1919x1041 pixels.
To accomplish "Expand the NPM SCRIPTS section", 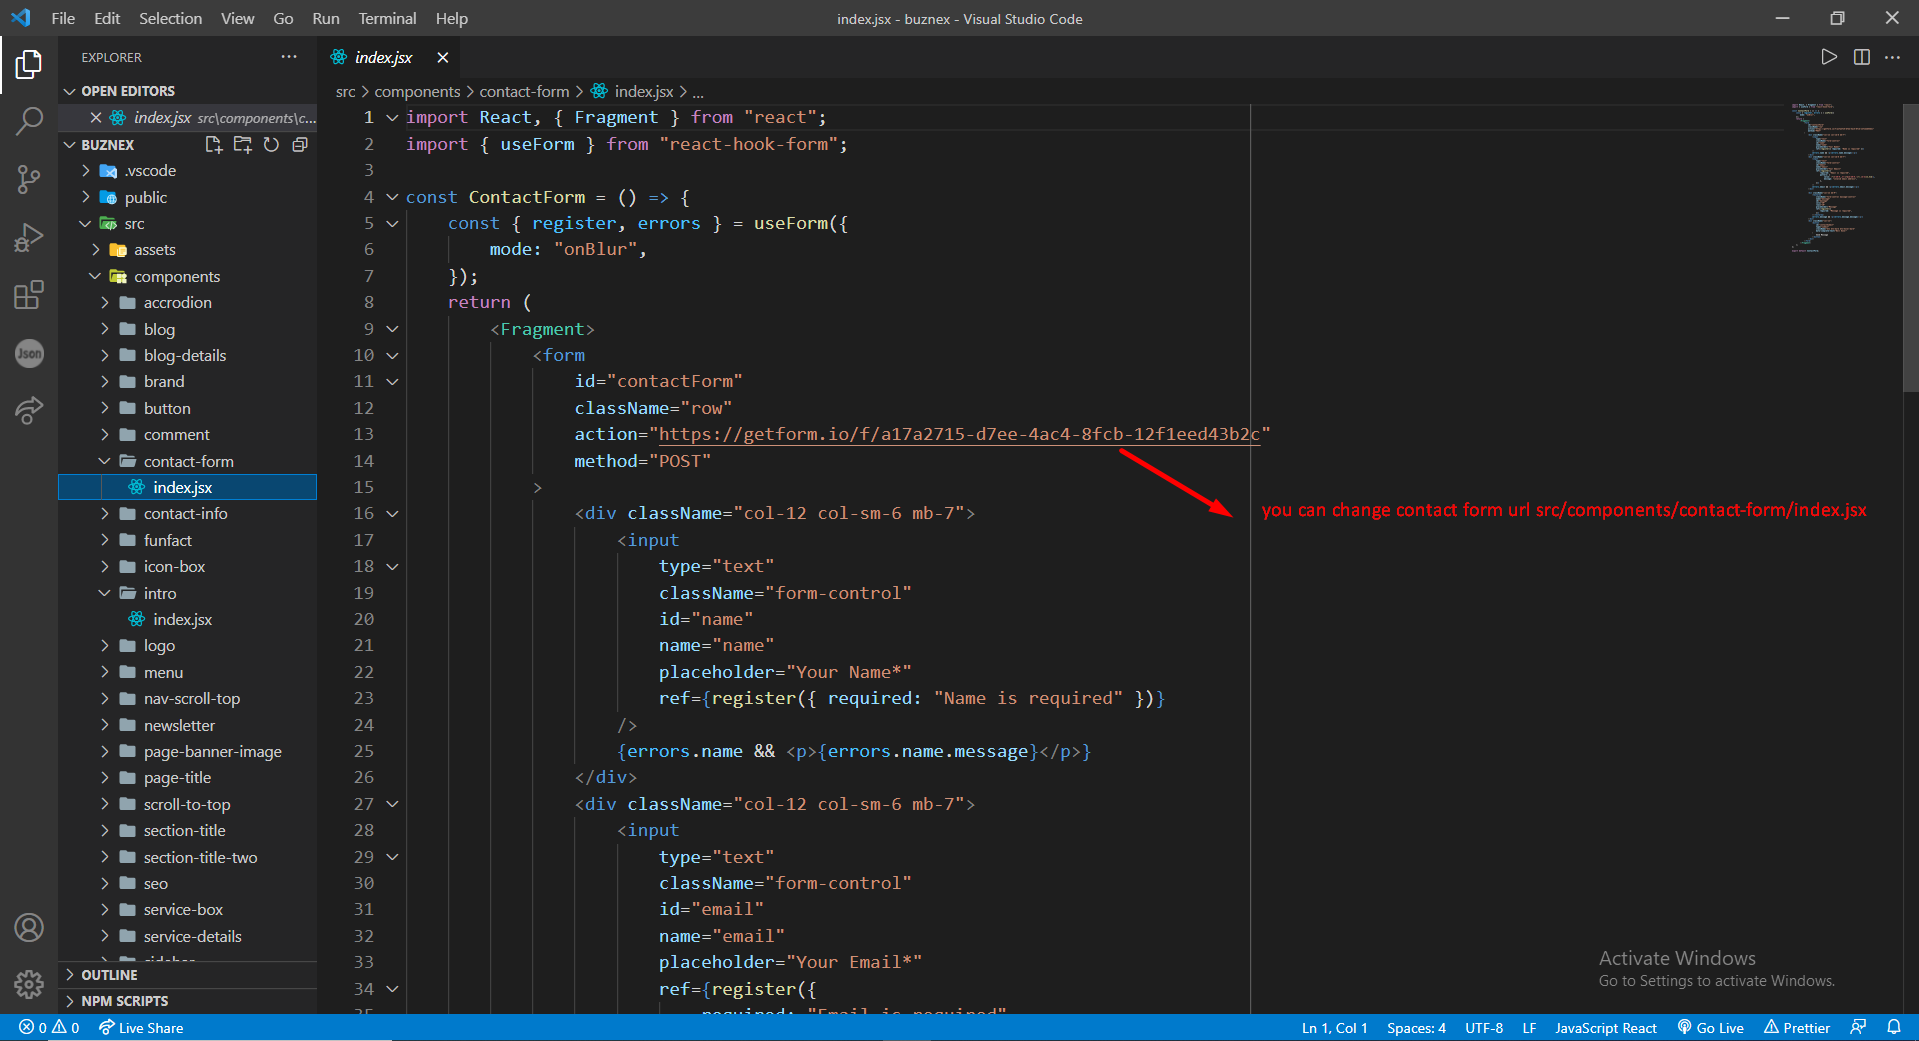I will coord(188,1001).
